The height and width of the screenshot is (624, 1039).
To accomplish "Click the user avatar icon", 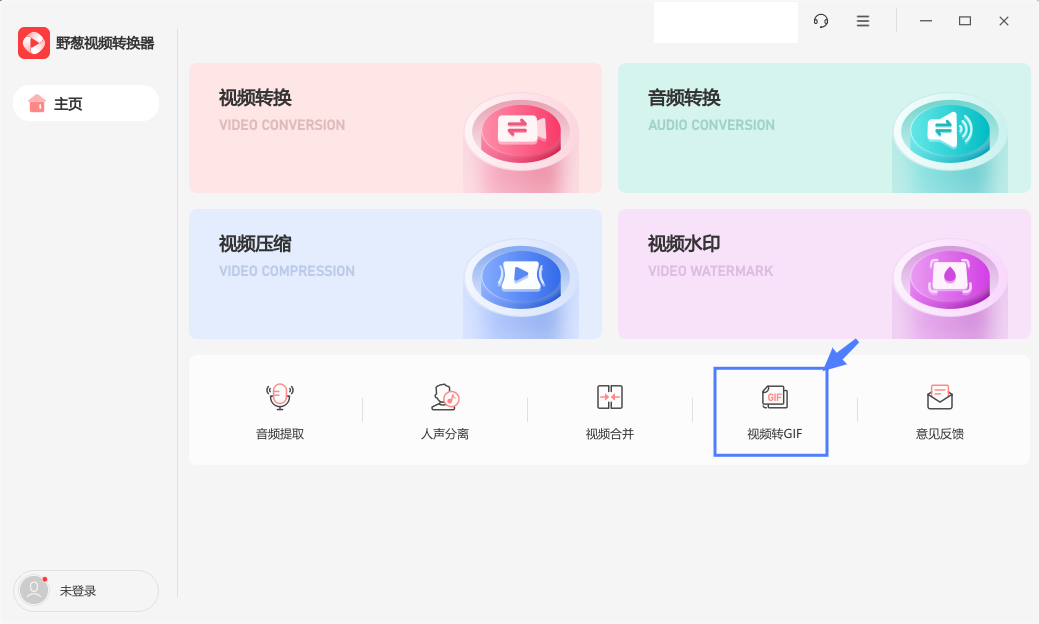I will click(34, 590).
